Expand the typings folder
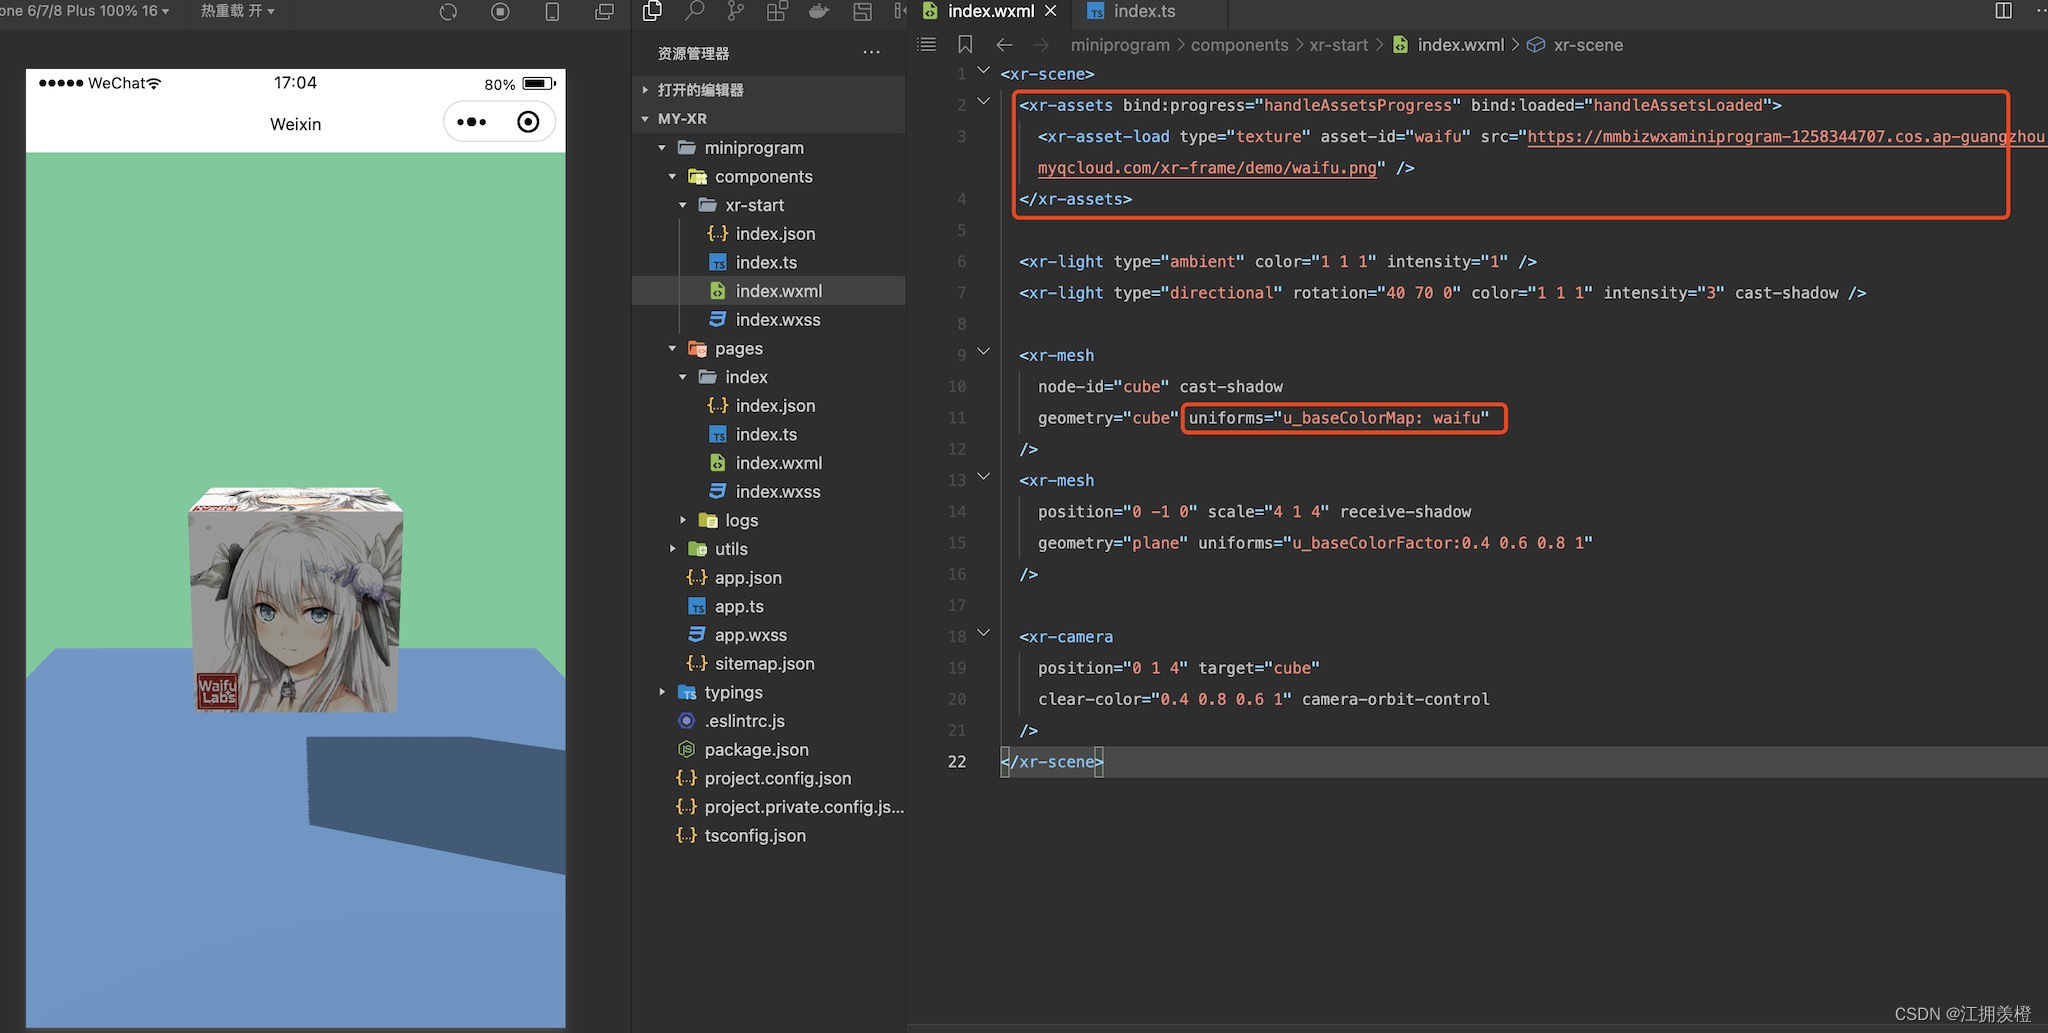This screenshot has width=2048, height=1033. point(662,693)
